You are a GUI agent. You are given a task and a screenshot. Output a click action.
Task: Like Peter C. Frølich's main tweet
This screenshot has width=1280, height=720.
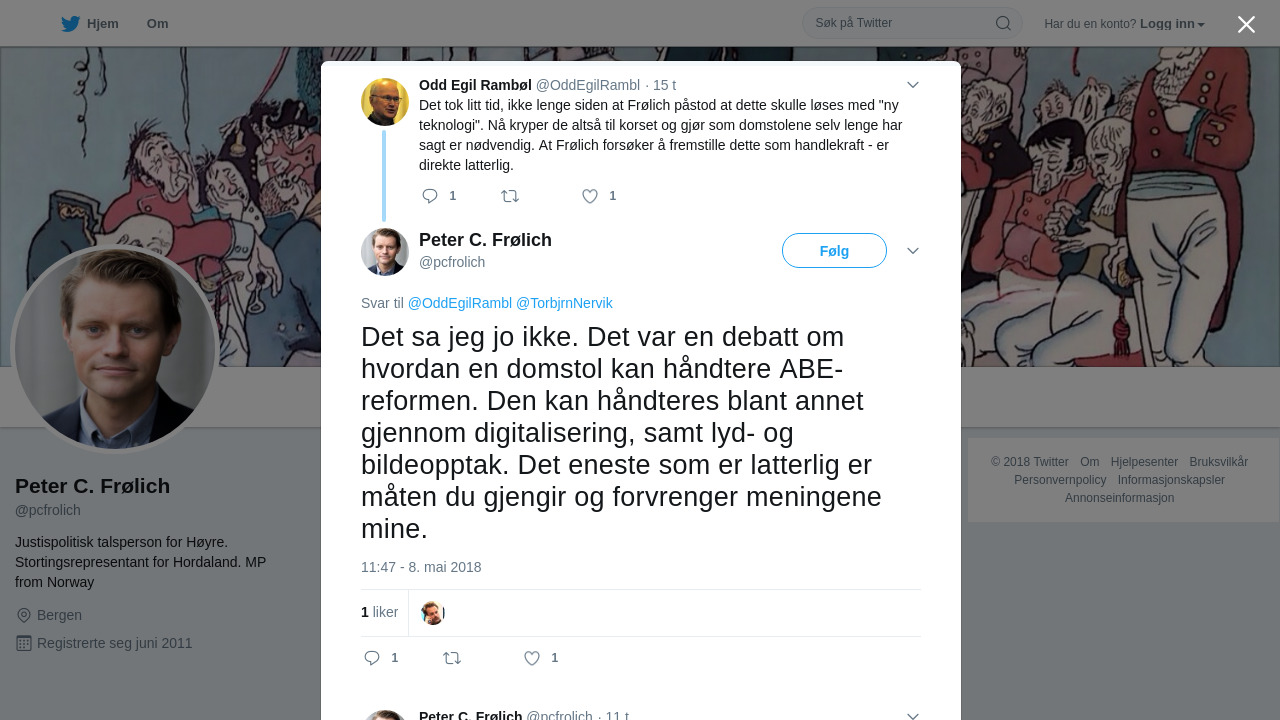click(532, 658)
